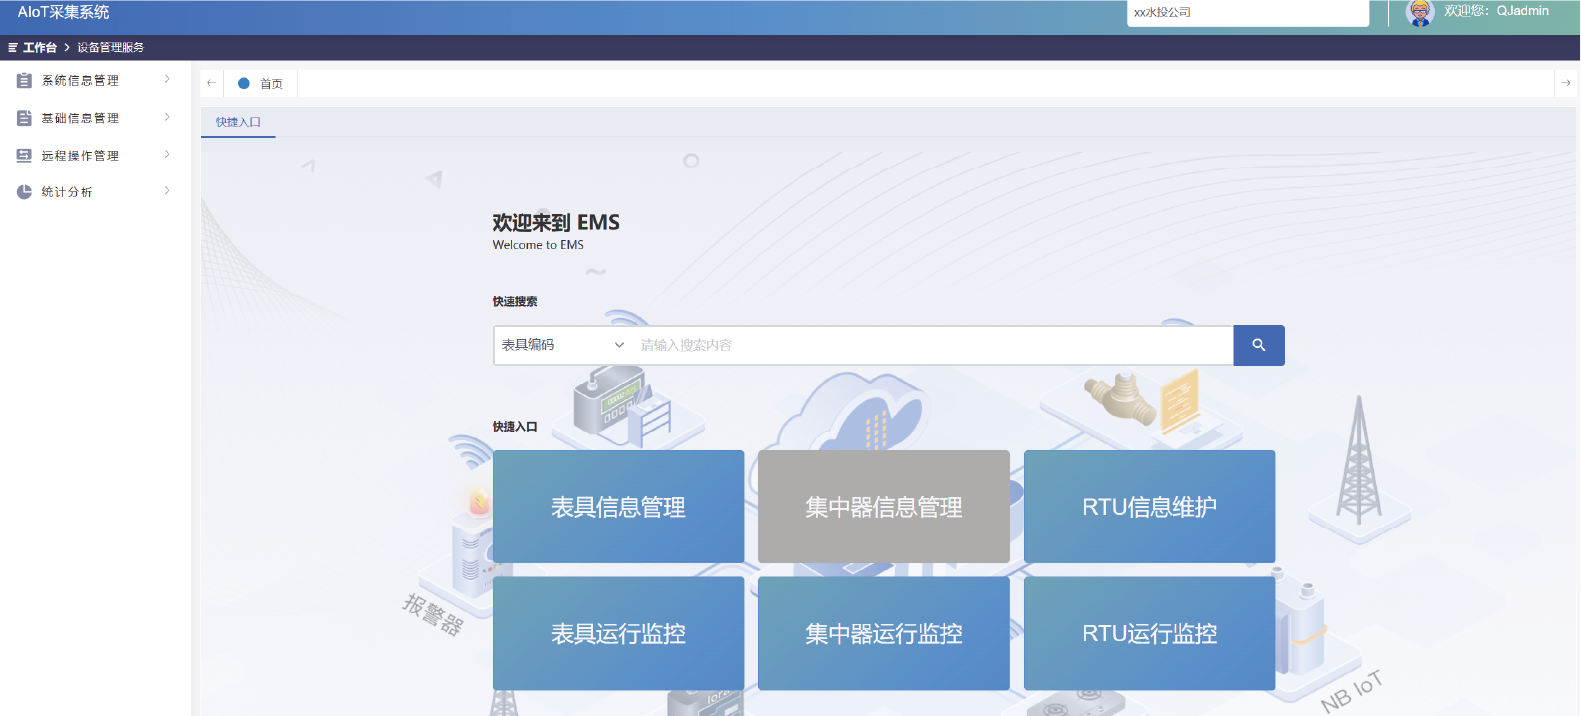Click the 远程操作管理 sidebar icon
This screenshot has height=716, width=1581.
[x=24, y=155]
